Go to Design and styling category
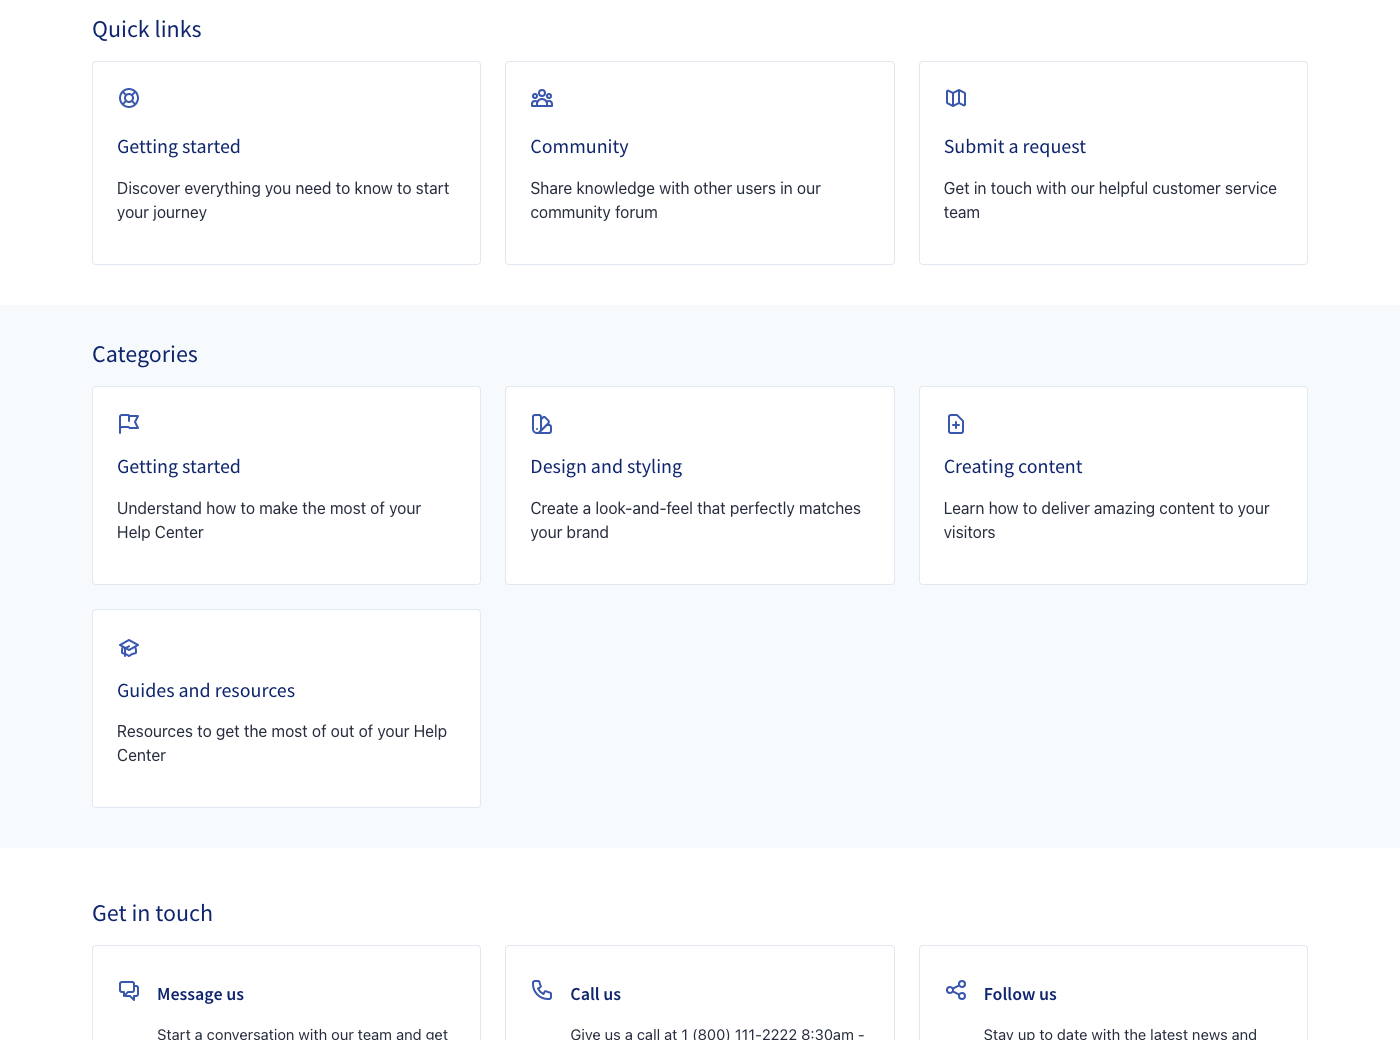The height and width of the screenshot is (1040, 1400). click(606, 467)
